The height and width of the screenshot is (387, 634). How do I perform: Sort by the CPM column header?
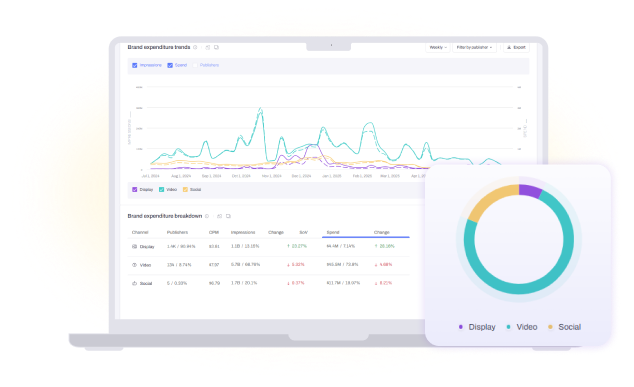coord(213,233)
